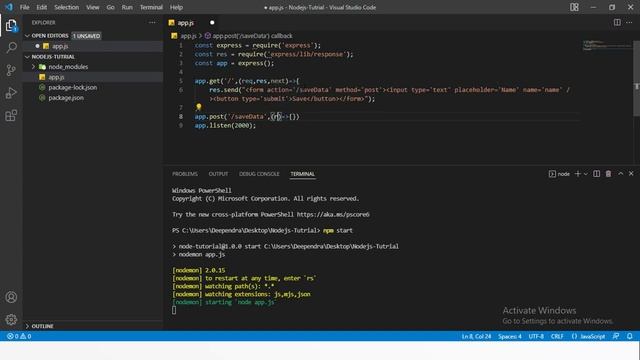Open the File menu
This screenshot has height=360, width=640.
(24, 7)
